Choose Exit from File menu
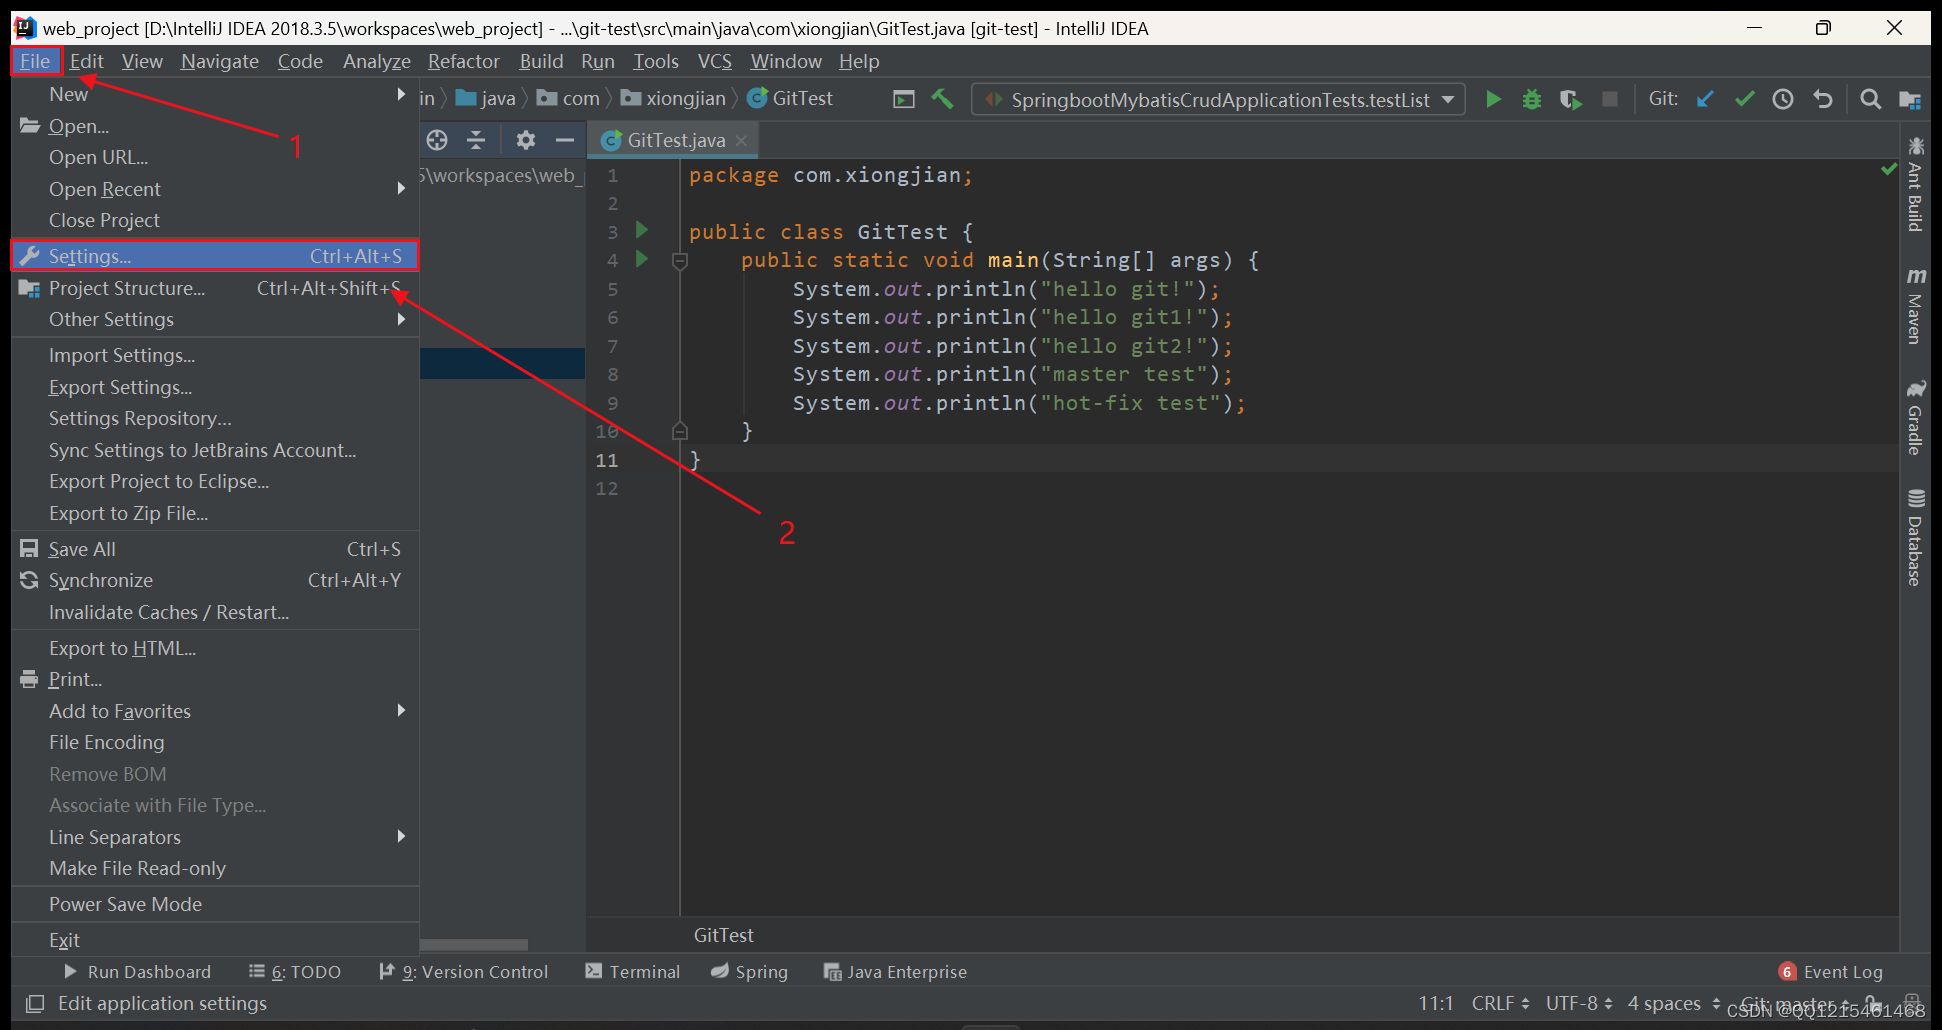1942x1030 pixels. pos(215,940)
